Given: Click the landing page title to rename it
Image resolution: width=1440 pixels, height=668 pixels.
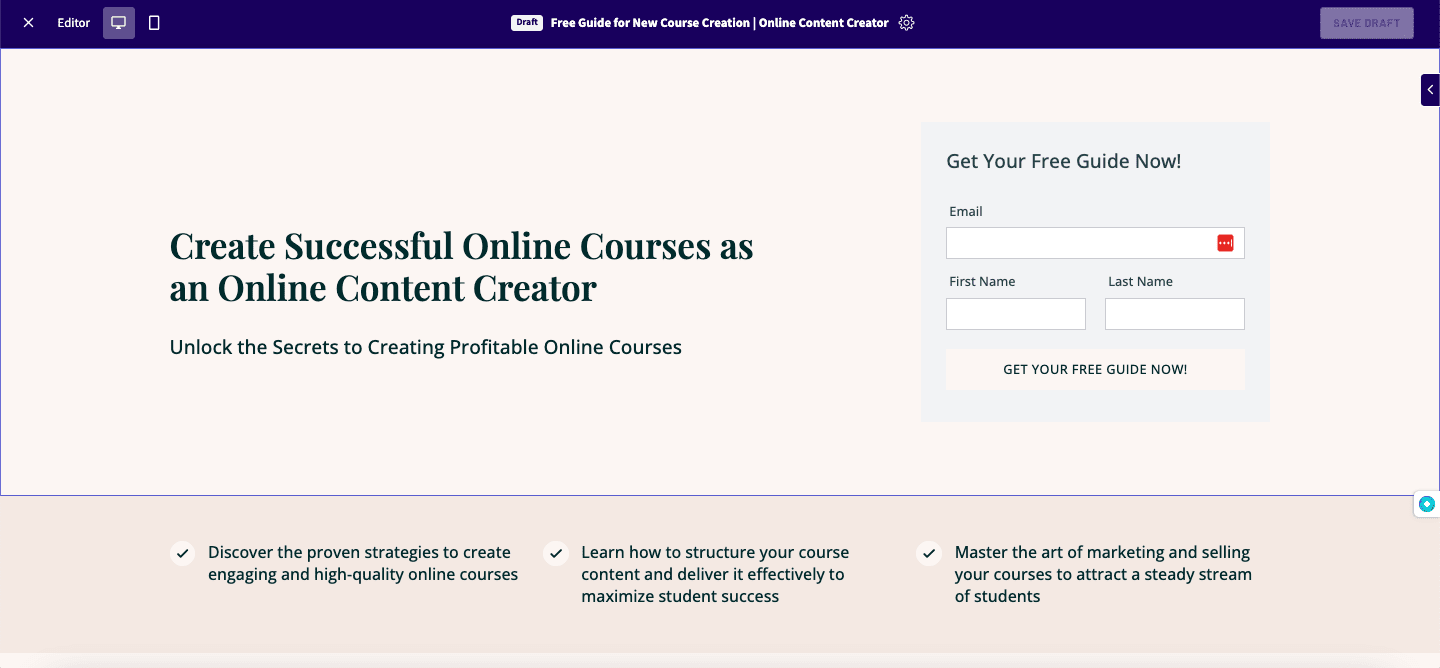Looking at the screenshot, I should [720, 22].
